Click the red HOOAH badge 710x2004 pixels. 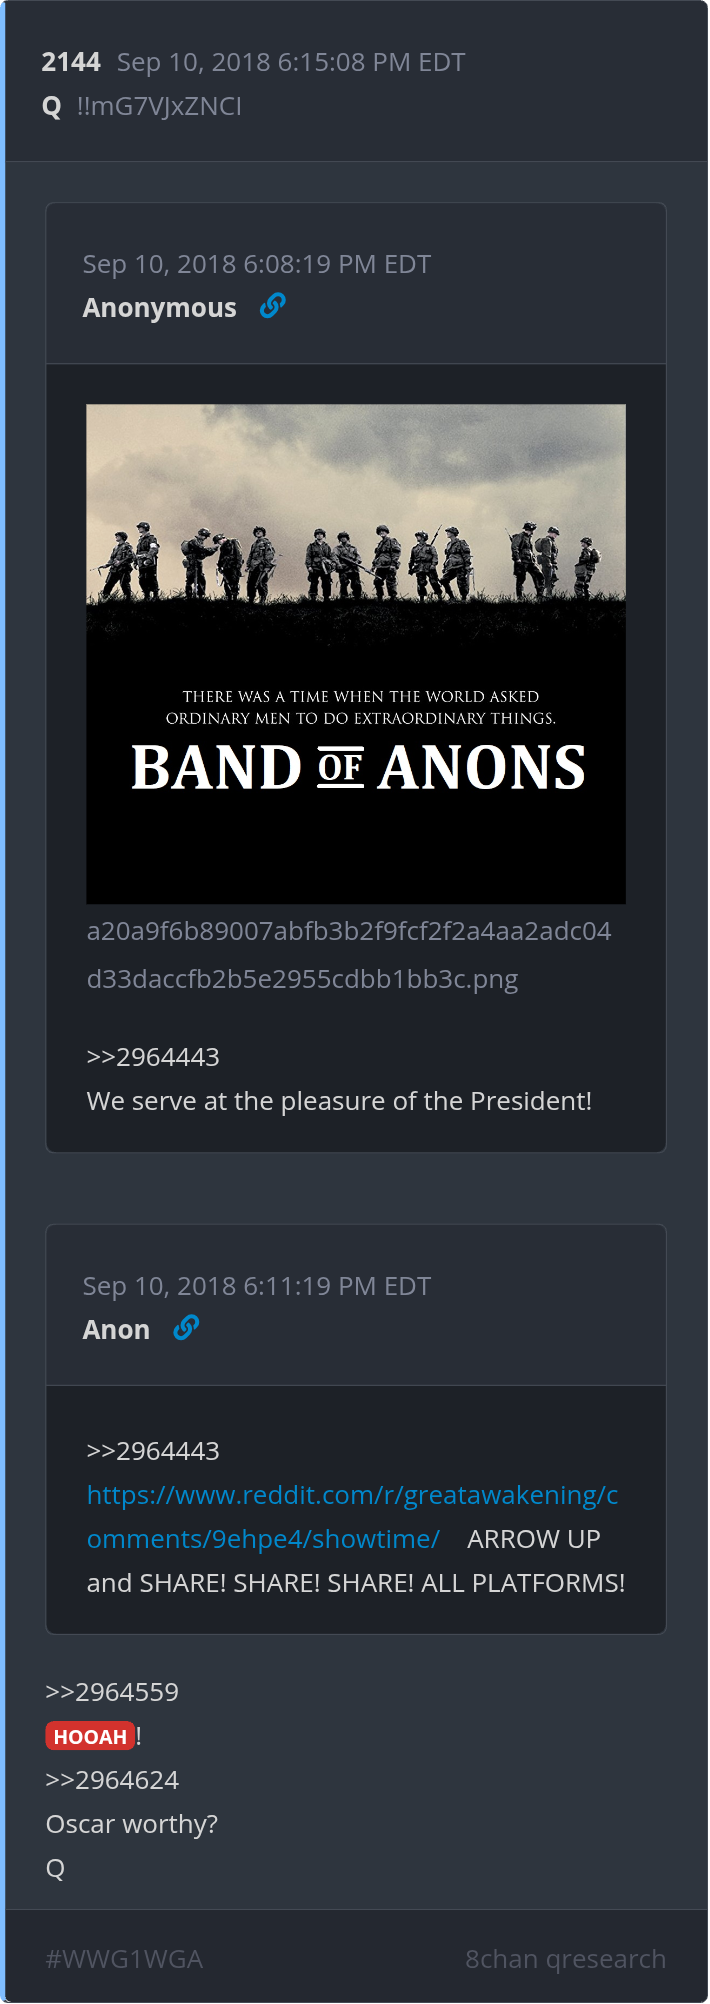point(90,1736)
